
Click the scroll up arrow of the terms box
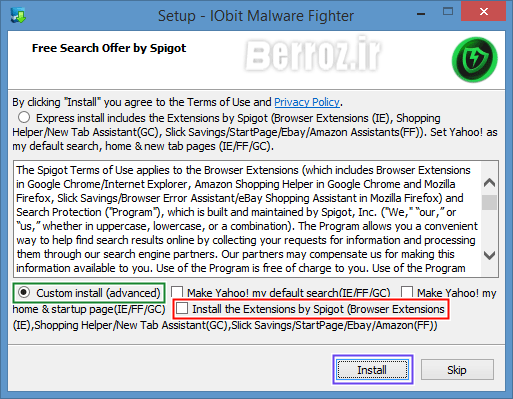489,183
